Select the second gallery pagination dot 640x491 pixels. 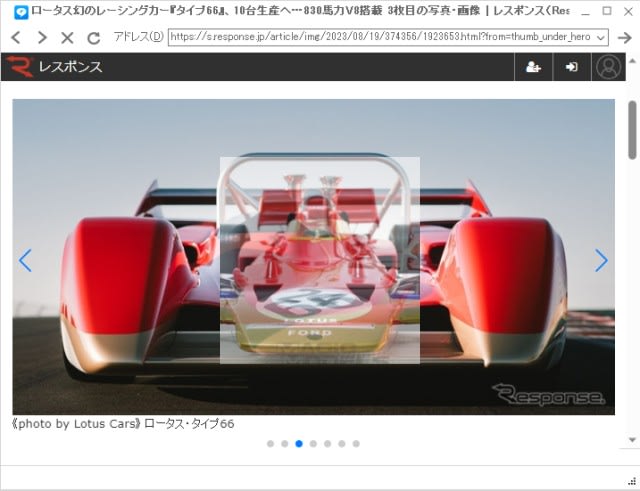[x=284, y=444]
